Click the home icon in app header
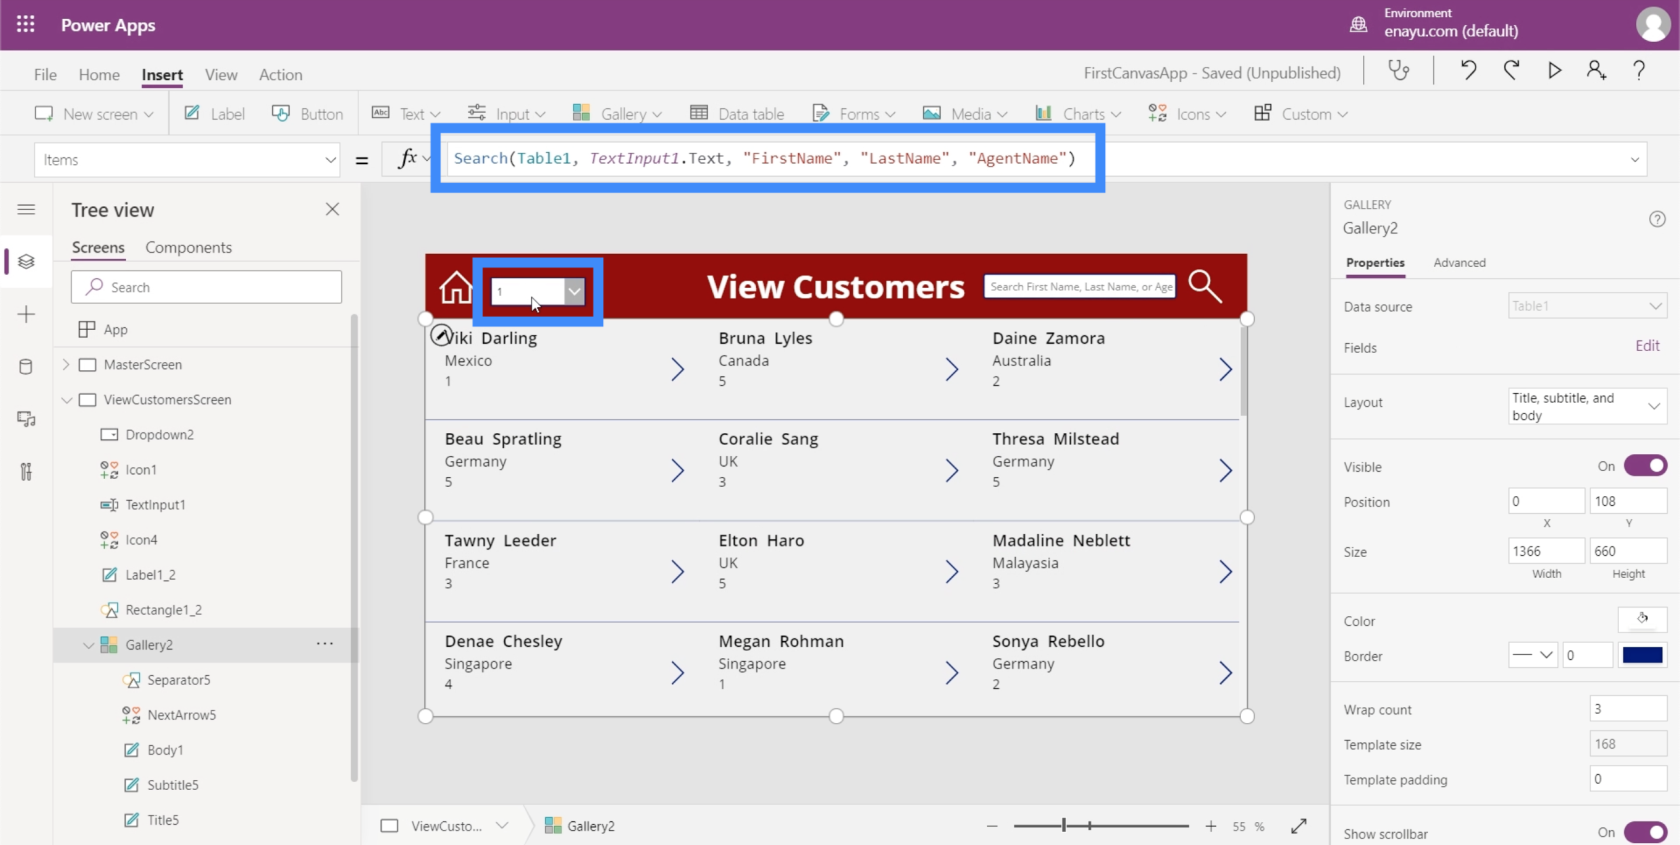The height and width of the screenshot is (845, 1680). pos(455,287)
